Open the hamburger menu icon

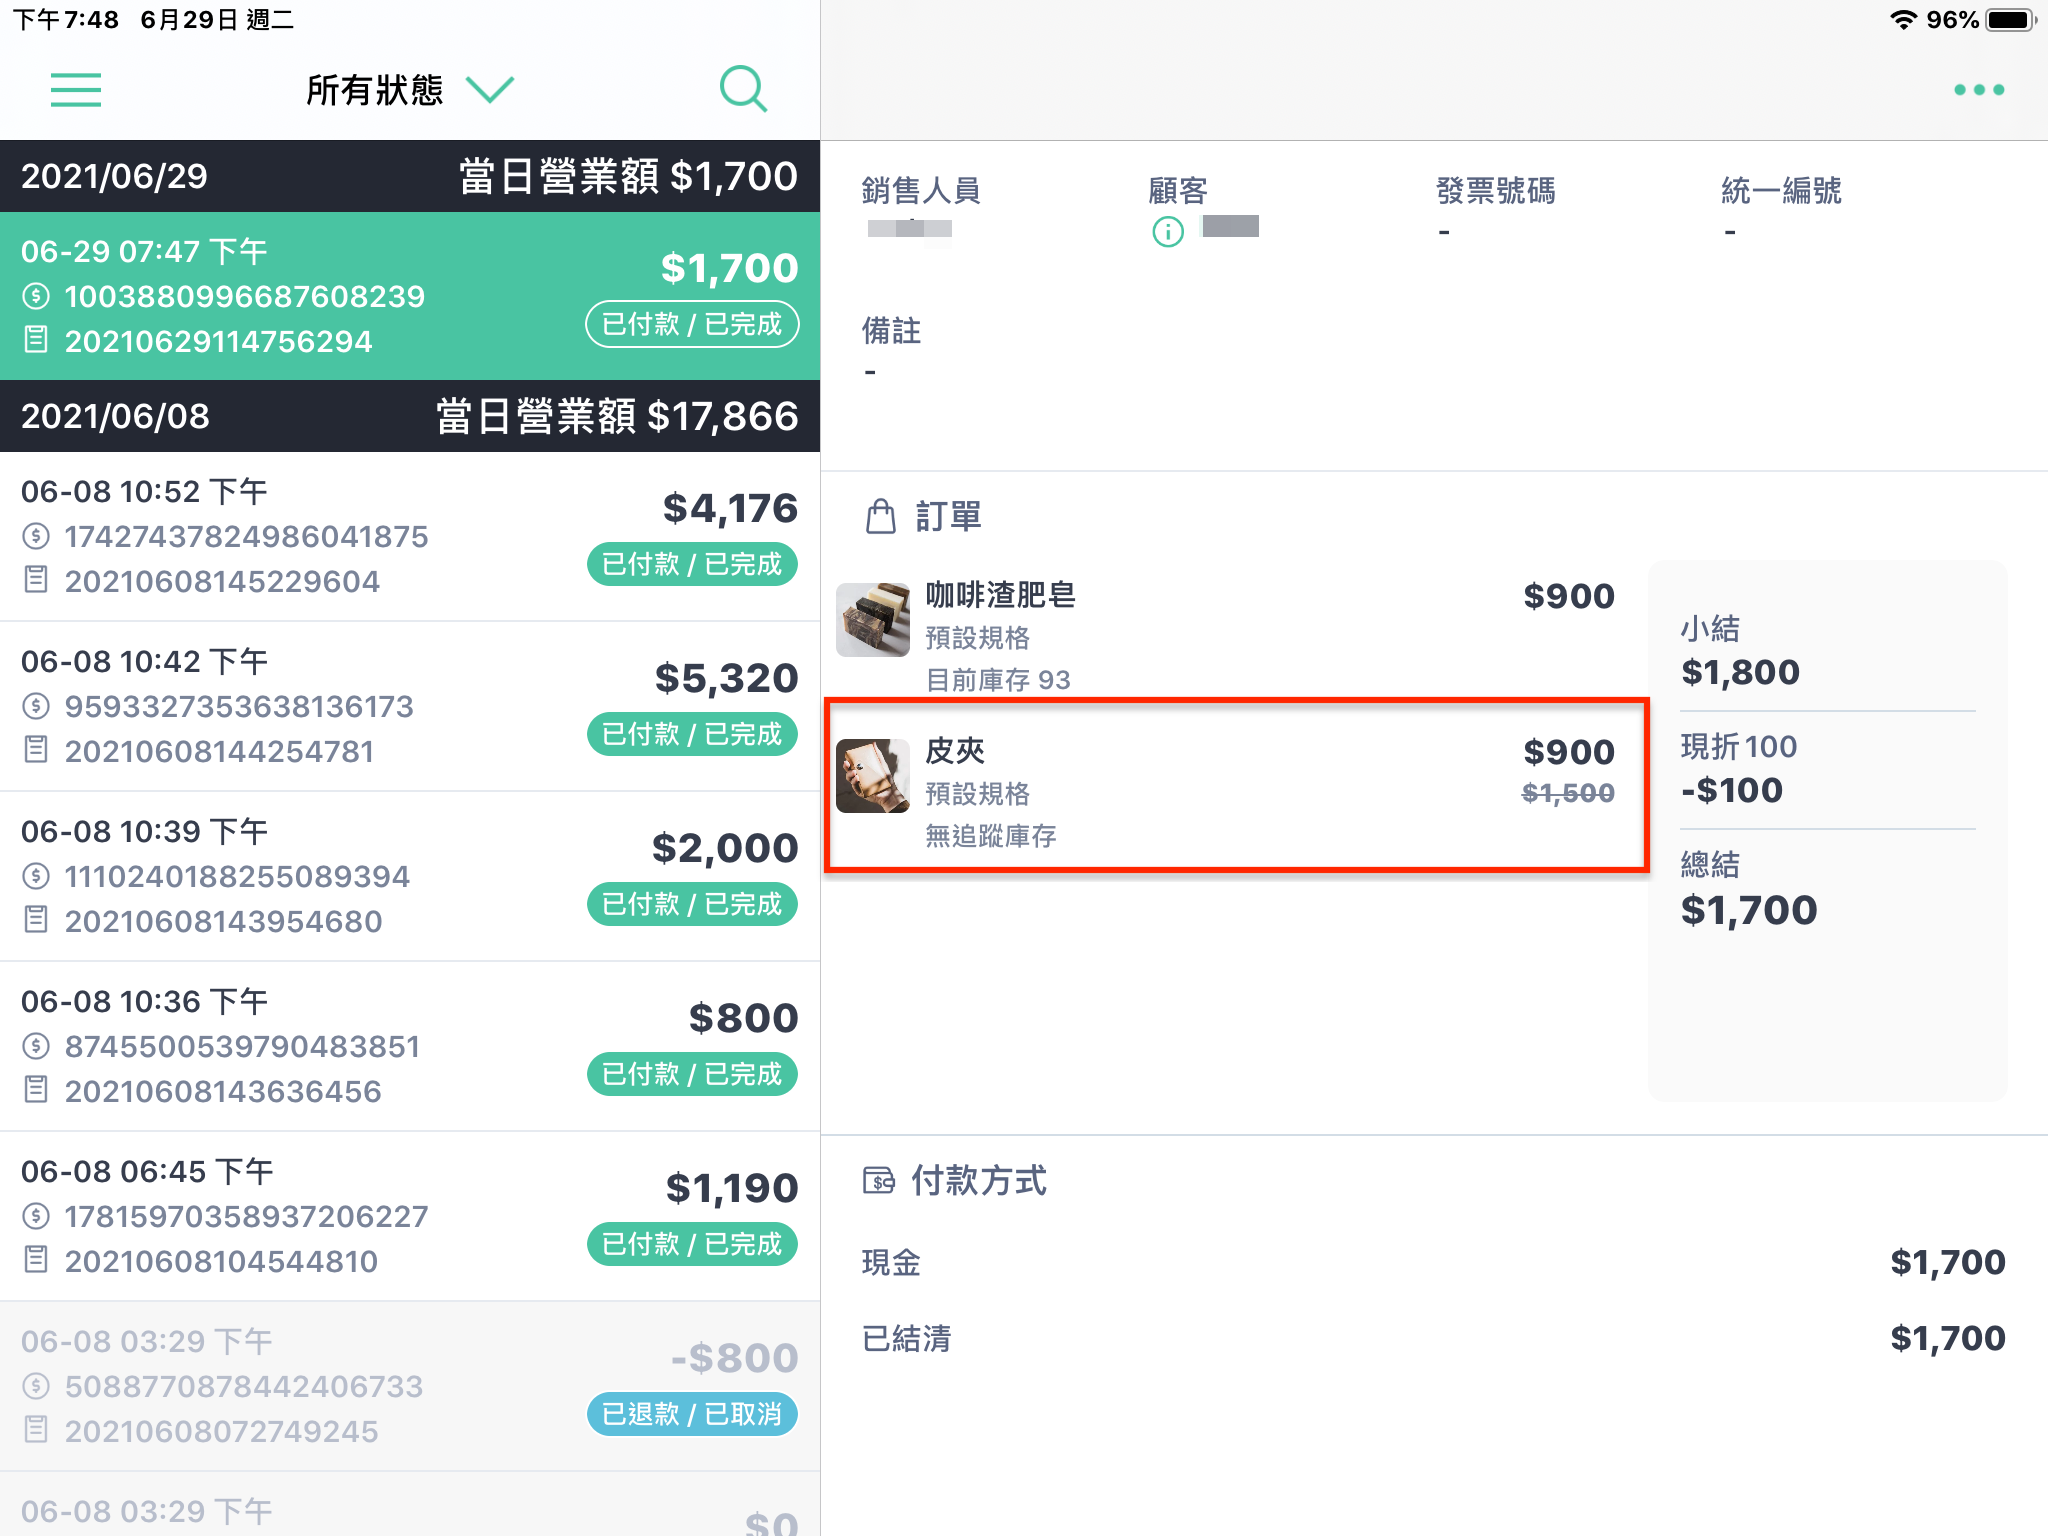point(76,90)
